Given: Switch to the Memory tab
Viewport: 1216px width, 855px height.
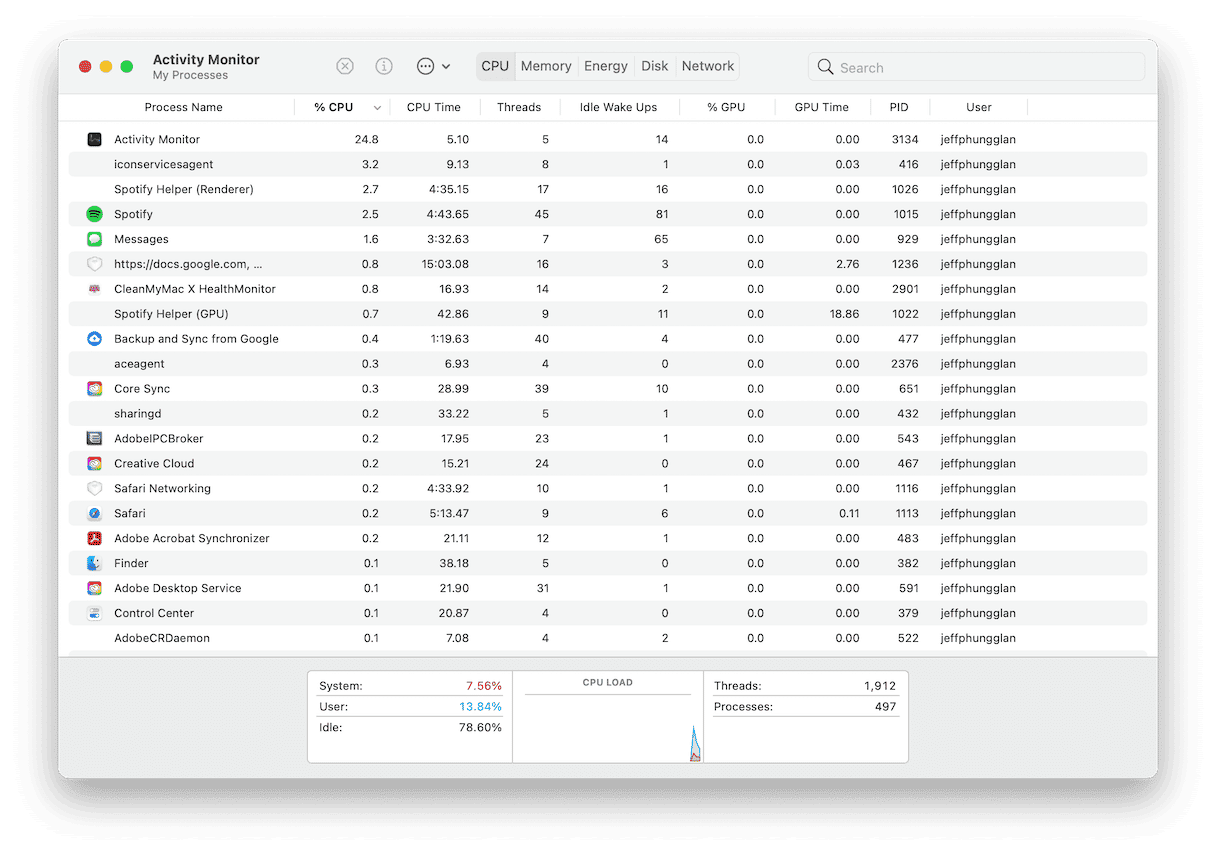Looking at the screenshot, I should pyautogui.click(x=546, y=66).
